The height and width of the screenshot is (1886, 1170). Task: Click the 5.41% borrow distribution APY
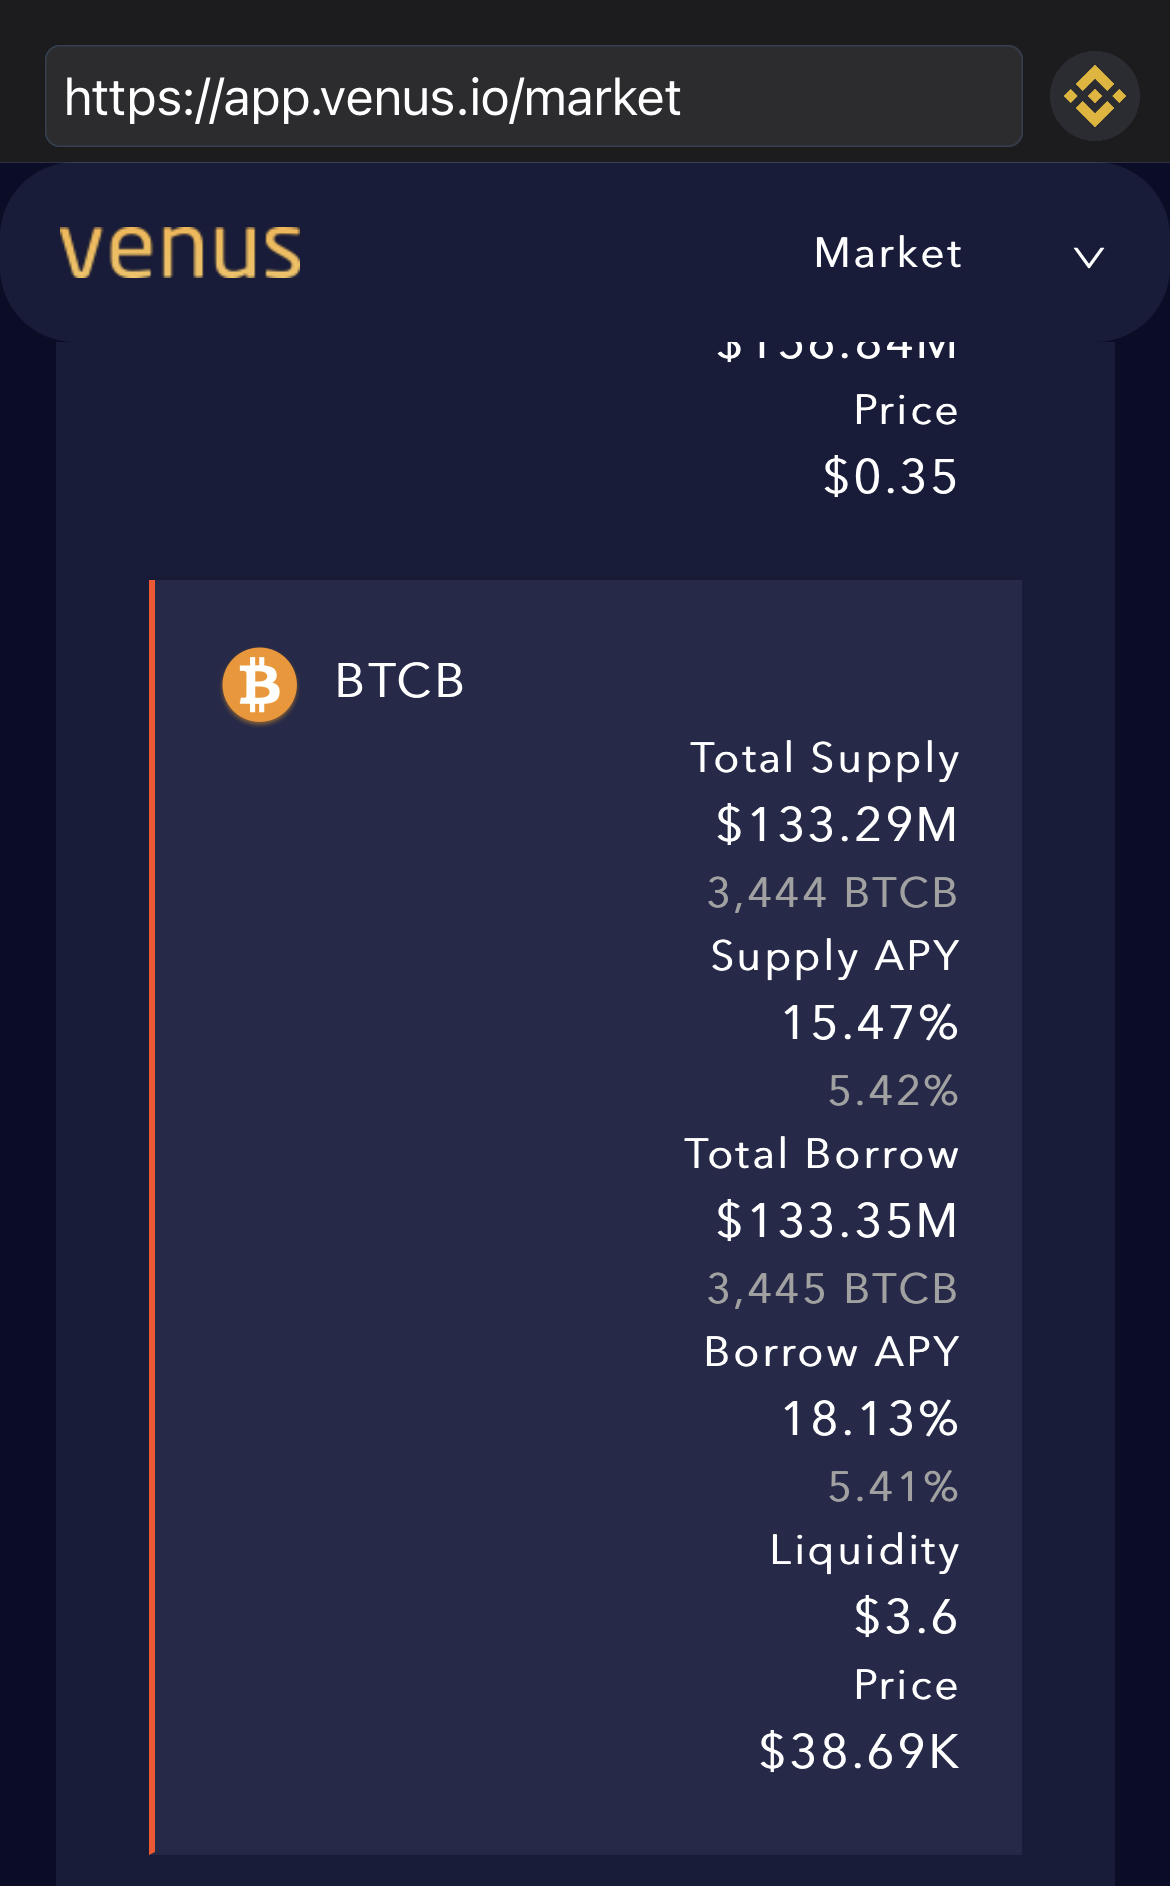[x=893, y=1486]
